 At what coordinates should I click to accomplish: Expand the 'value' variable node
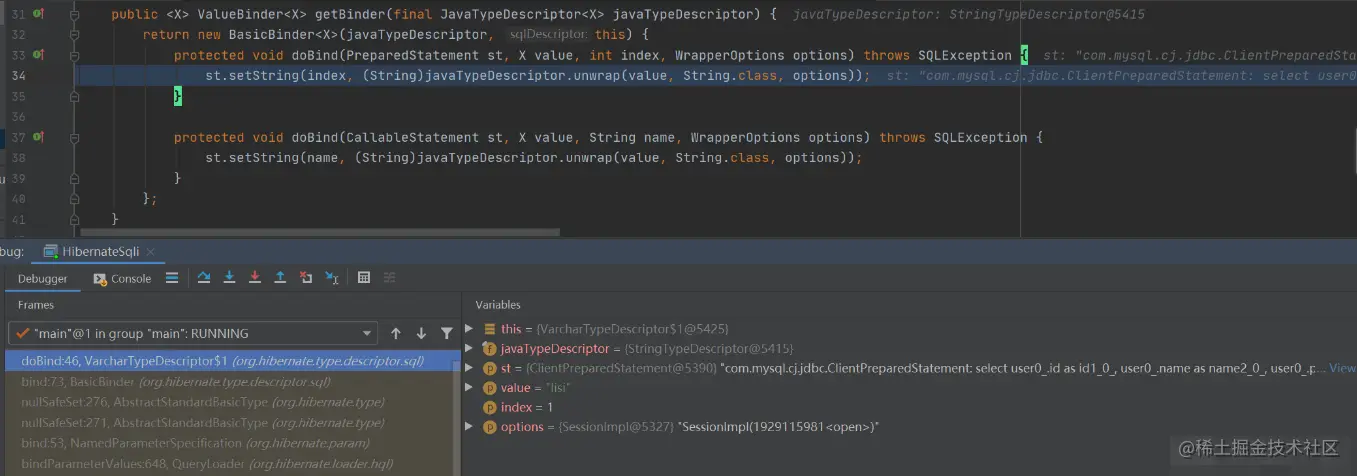click(x=469, y=388)
